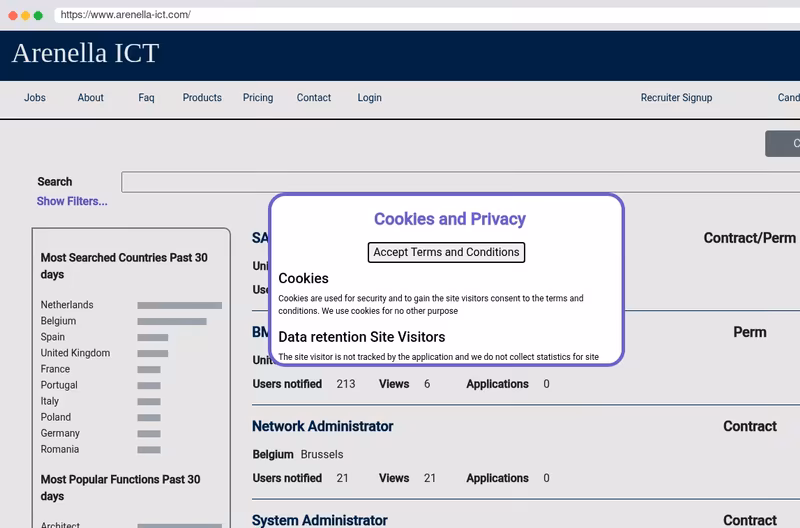Open the Contact page
800x528 pixels.
click(x=314, y=97)
